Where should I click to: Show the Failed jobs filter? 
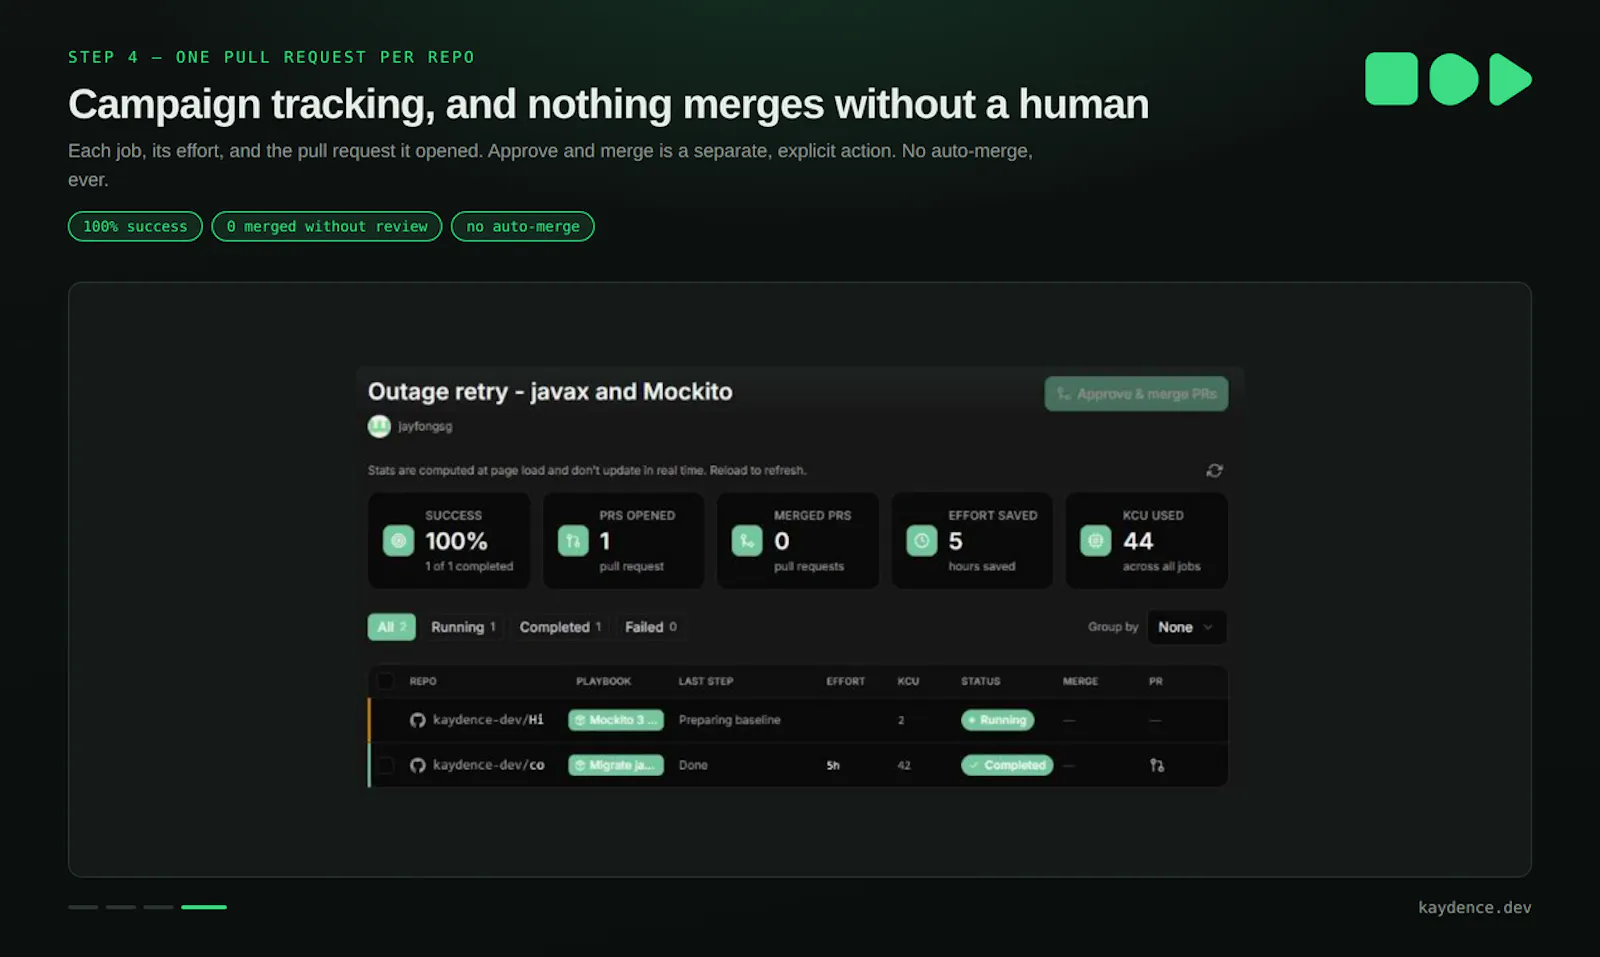pyautogui.click(x=651, y=627)
